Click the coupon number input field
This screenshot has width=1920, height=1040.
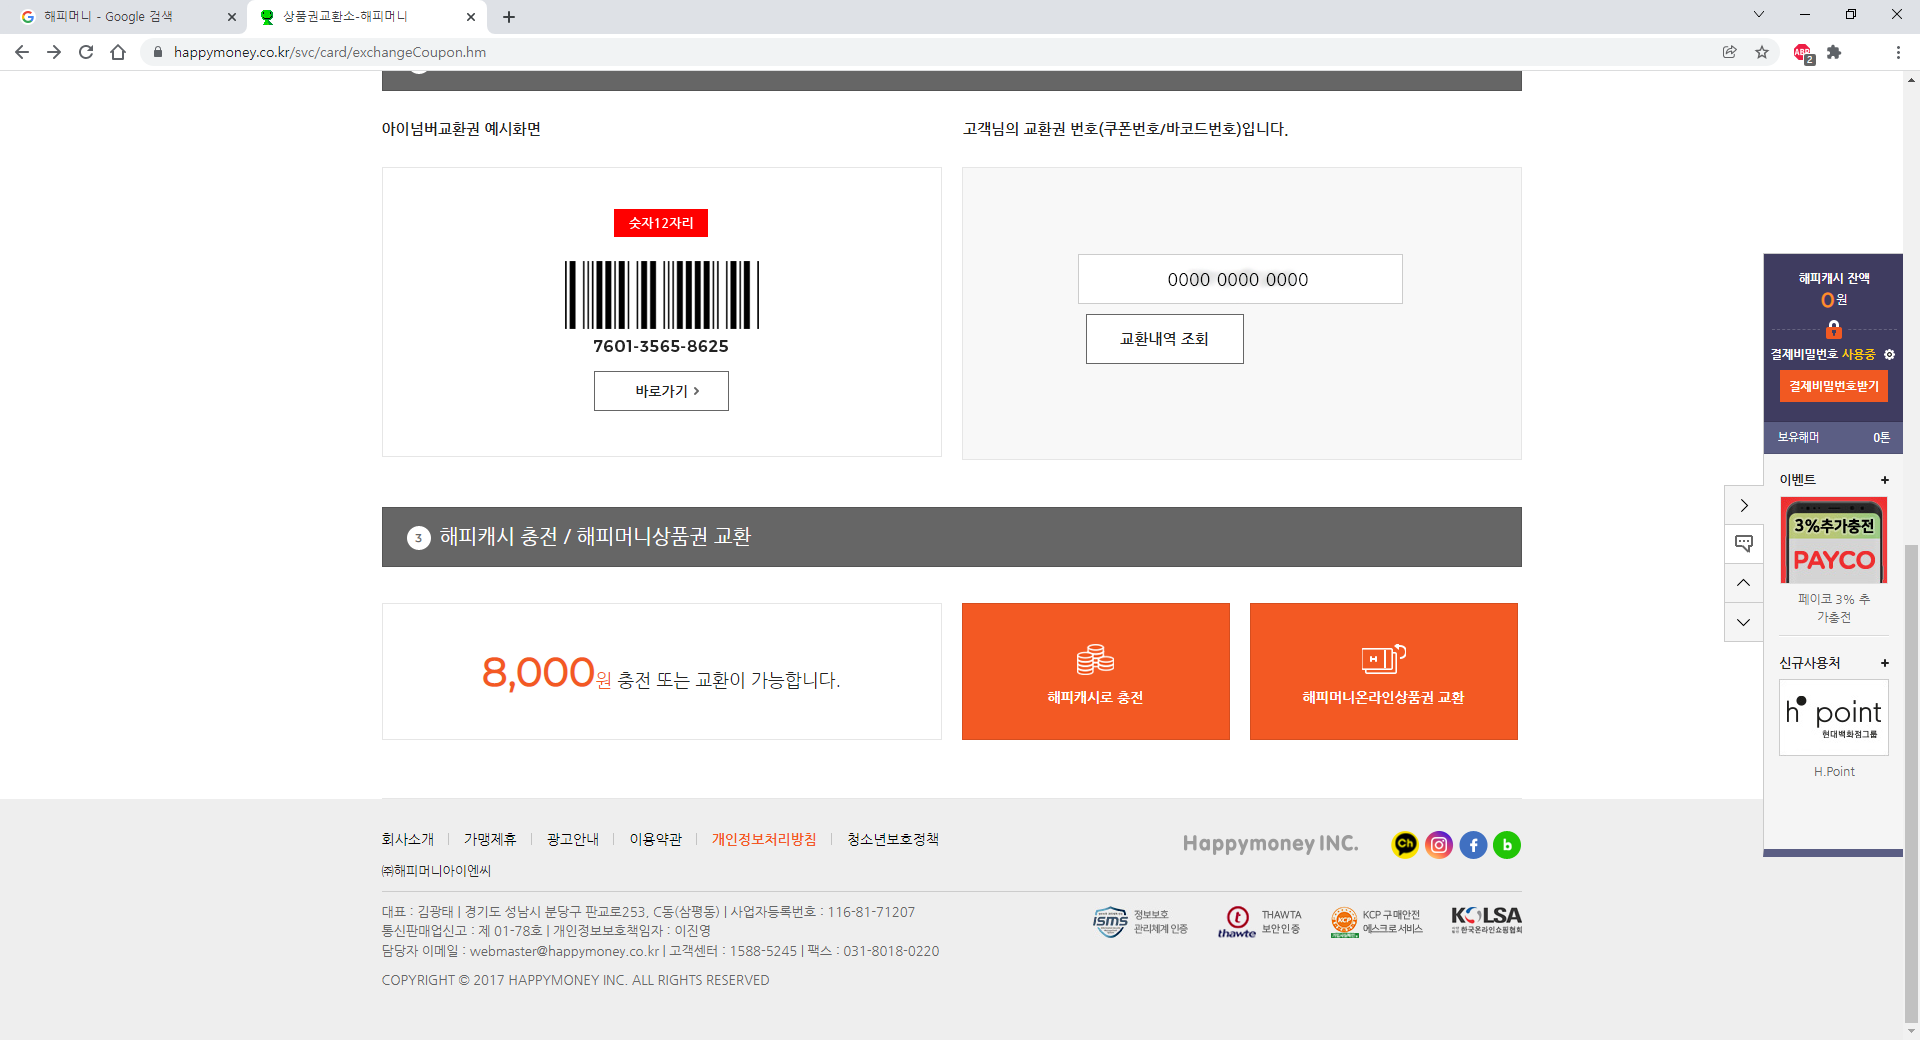point(1240,279)
